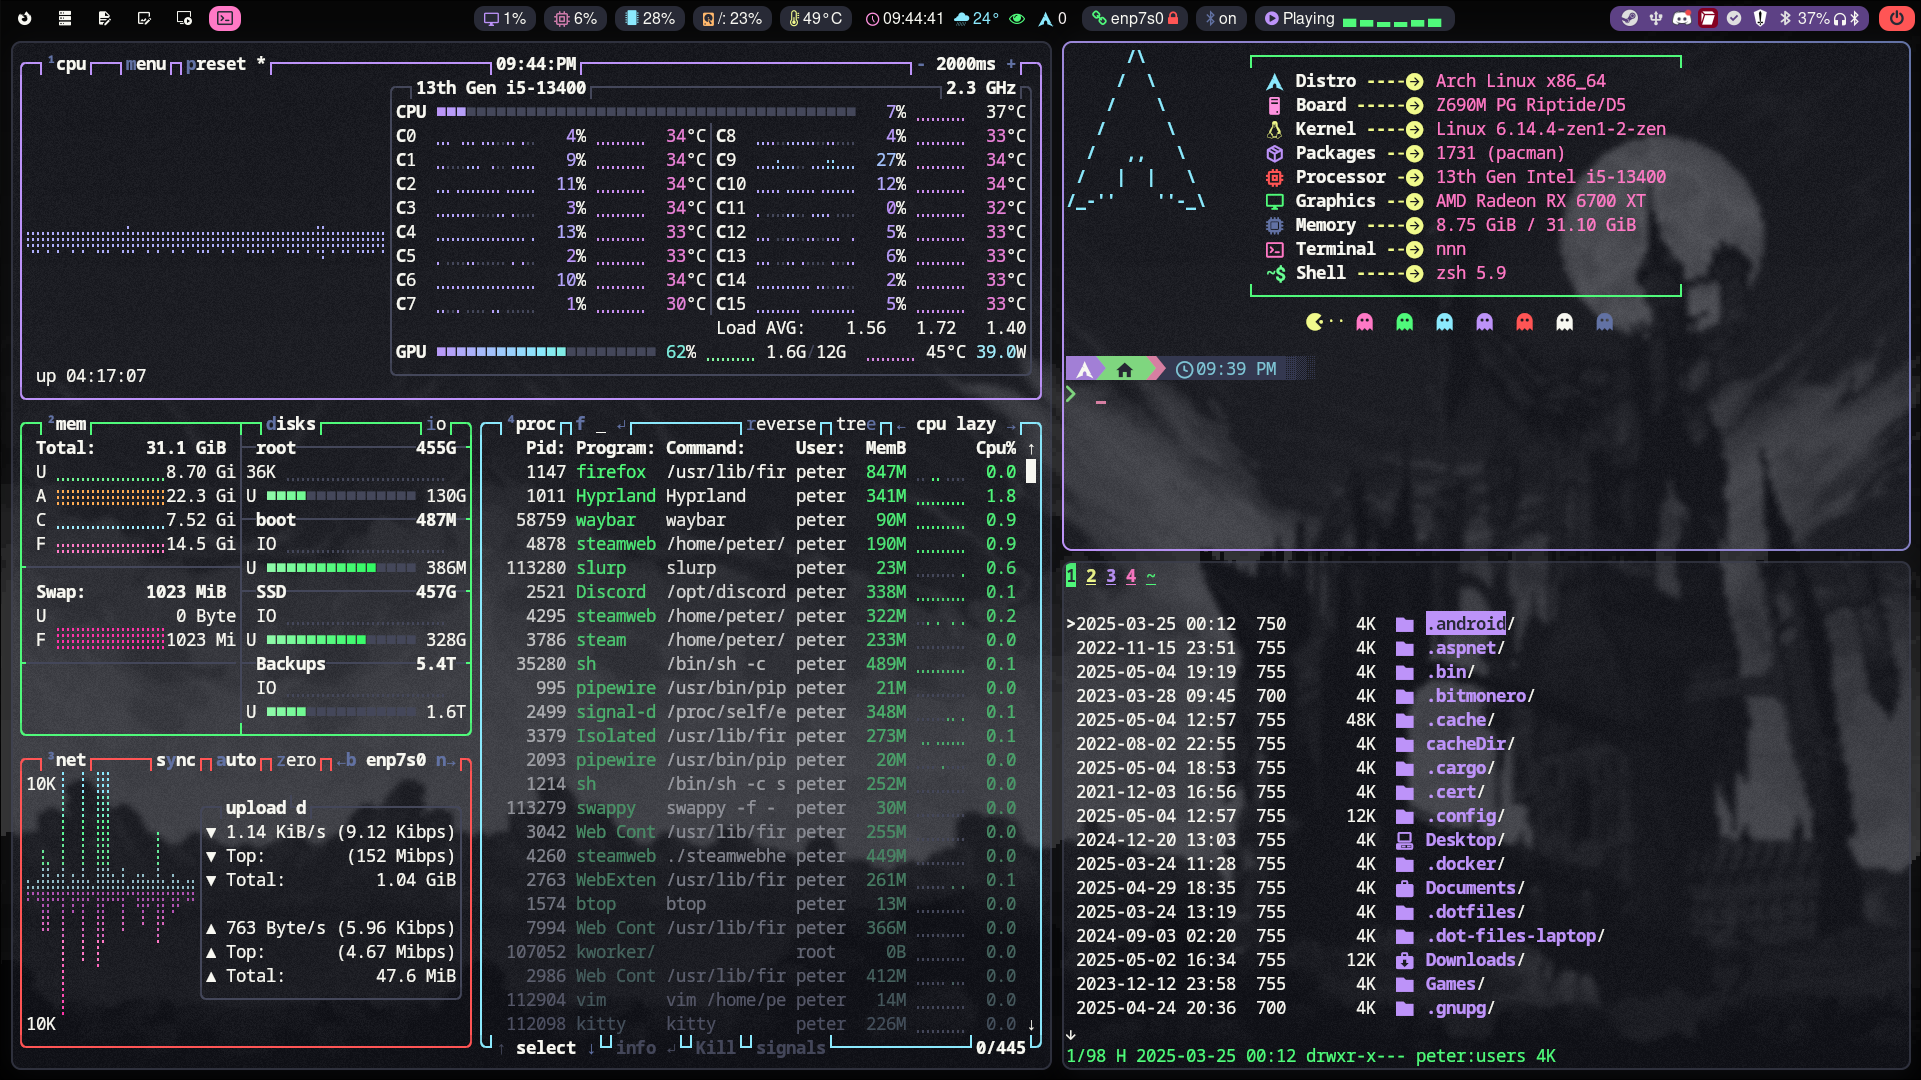Click the down arrow next to 'select'
Viewport: 1921px width, 1080px height.
tap(591, 1048)
